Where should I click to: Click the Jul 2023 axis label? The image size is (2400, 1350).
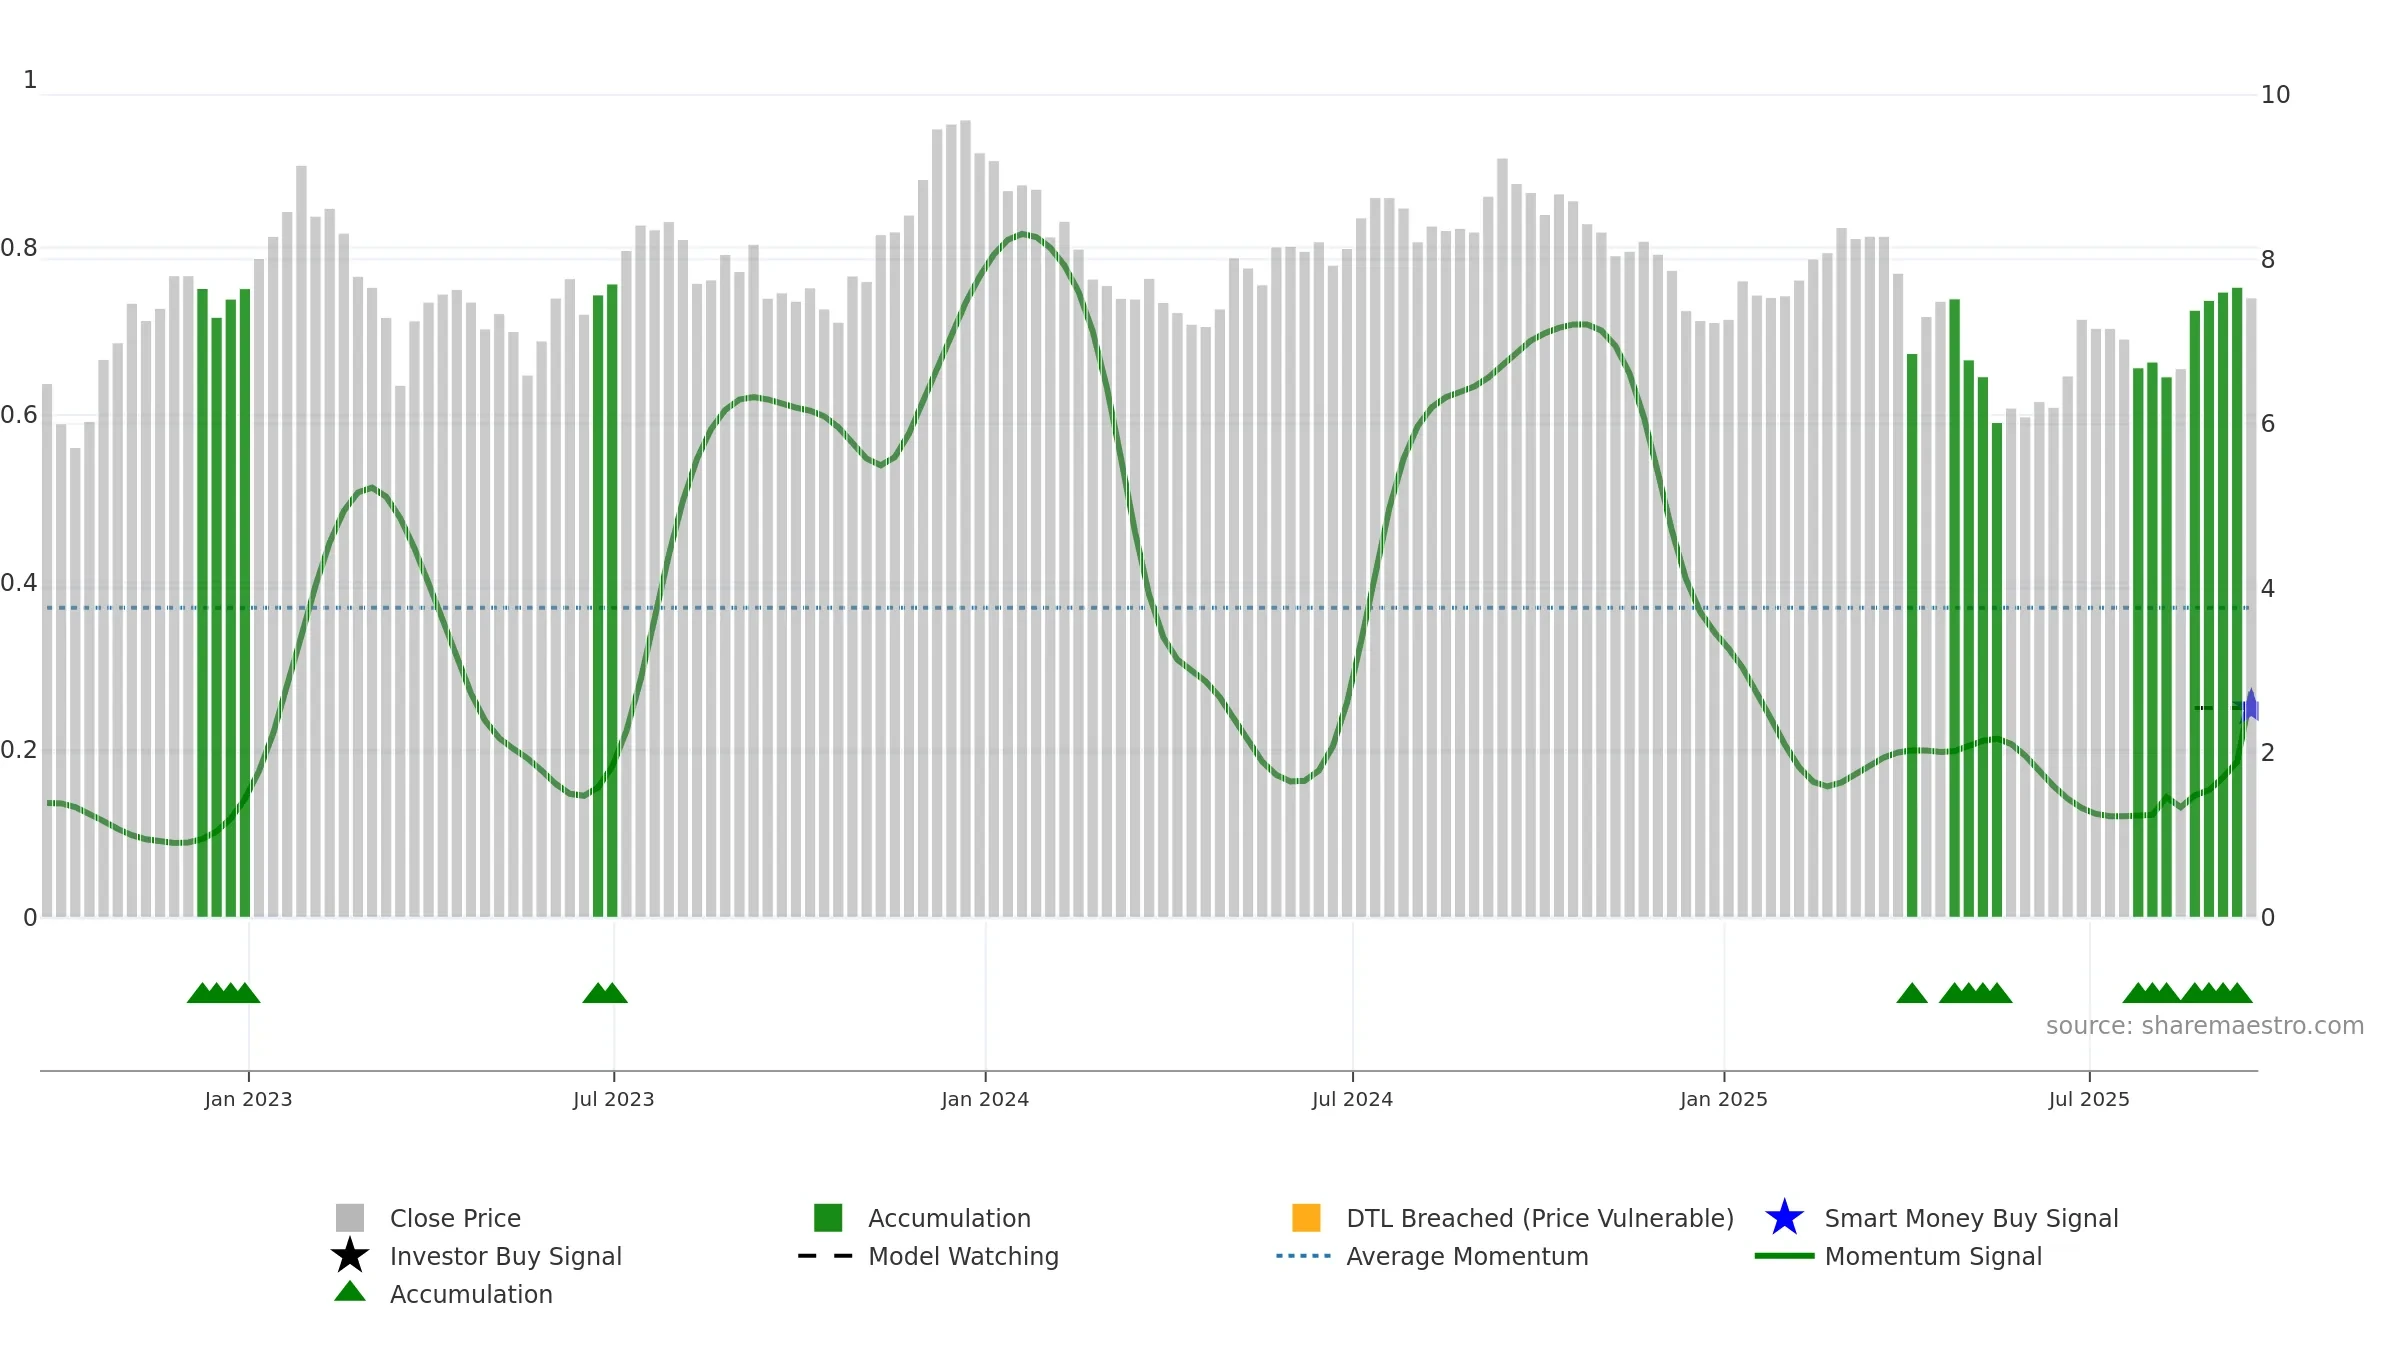(x=613, y=1100)
